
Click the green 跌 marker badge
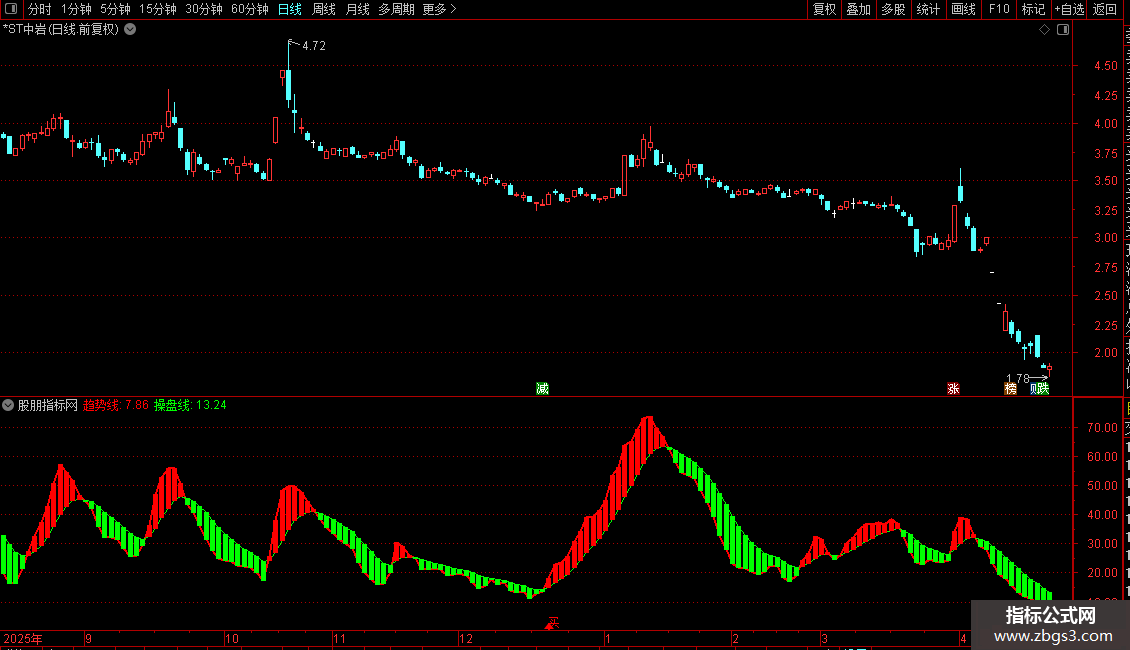coord(1043,388)
